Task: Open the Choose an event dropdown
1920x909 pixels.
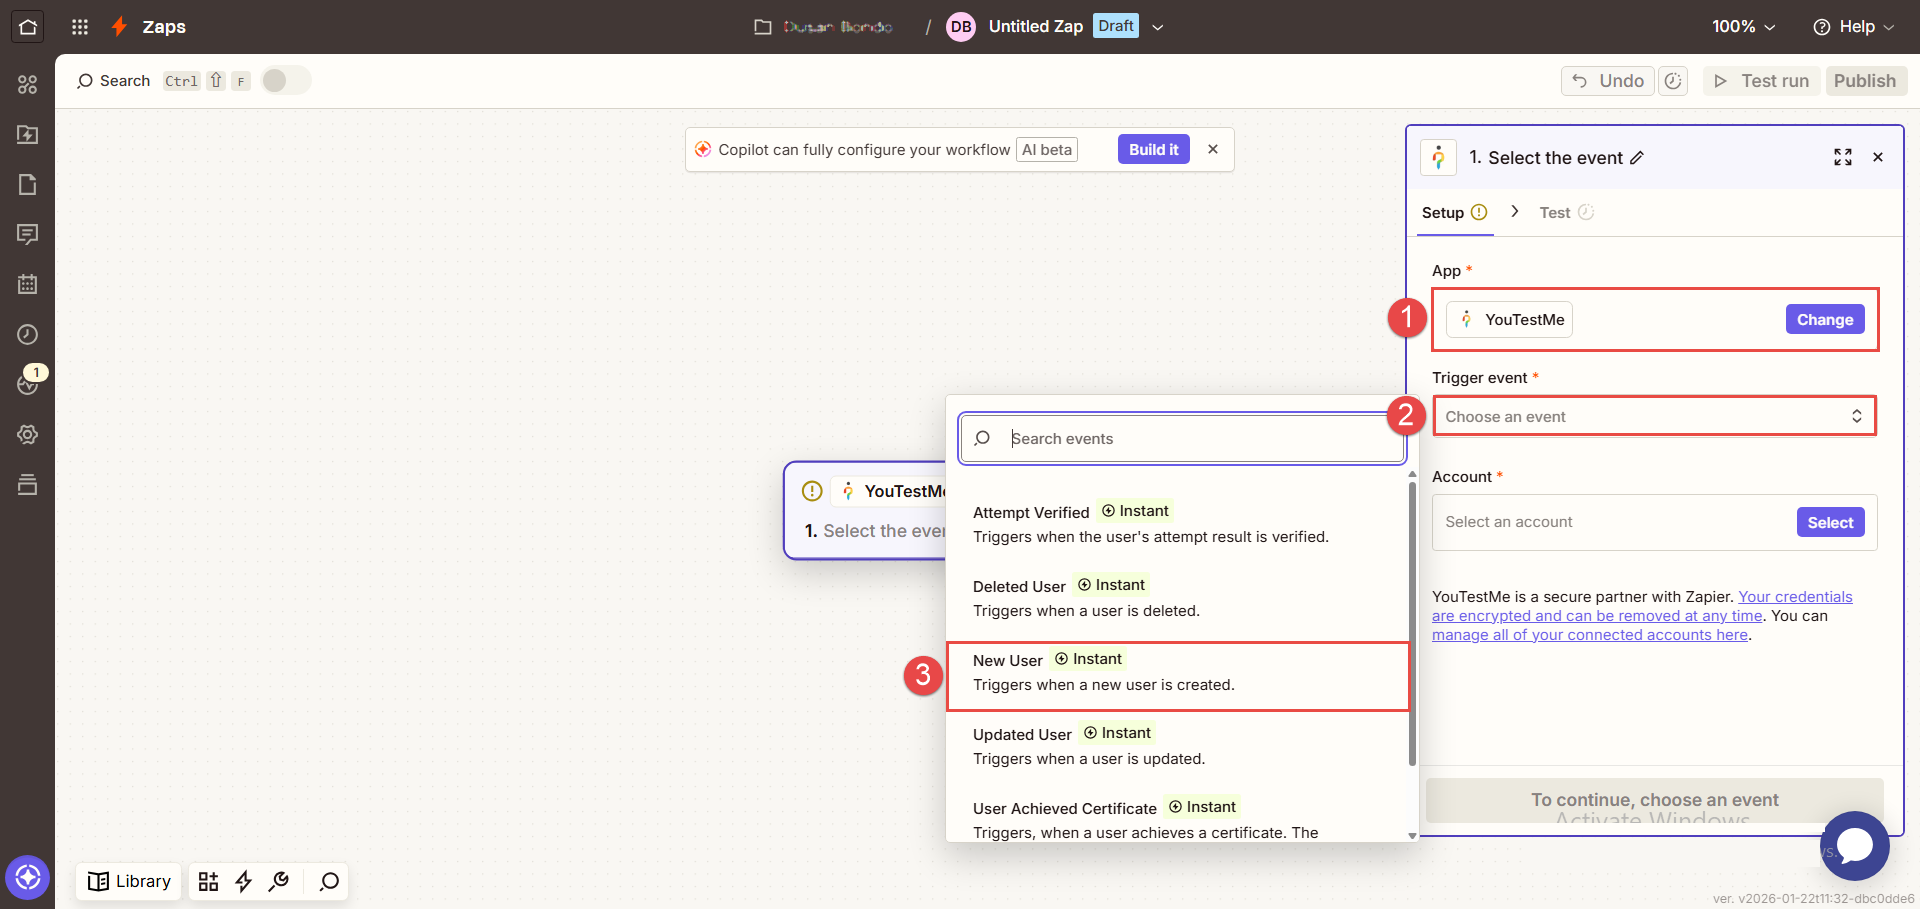Action: pos(1655,416)
